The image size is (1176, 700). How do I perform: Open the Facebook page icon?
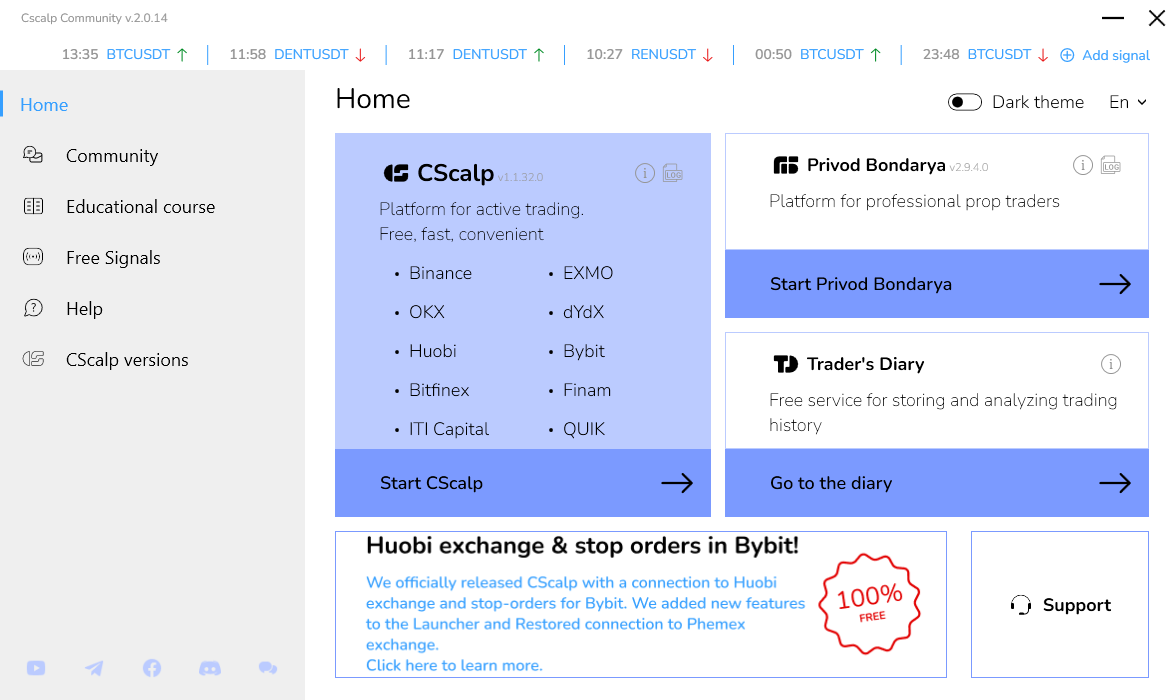point(152,668)
